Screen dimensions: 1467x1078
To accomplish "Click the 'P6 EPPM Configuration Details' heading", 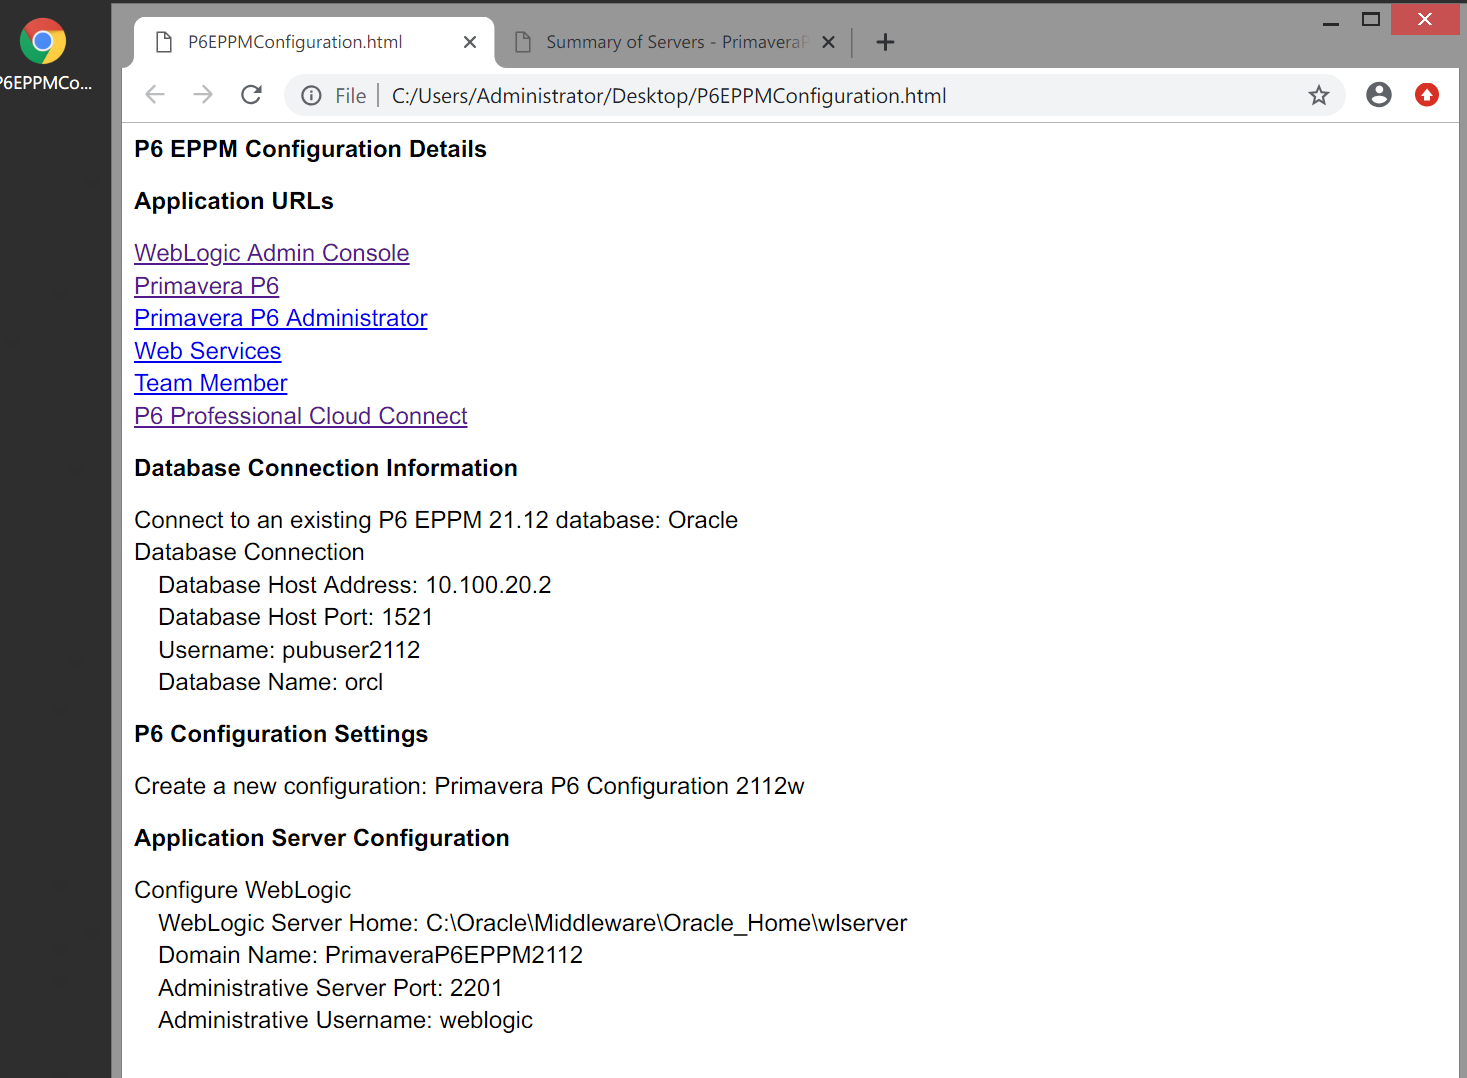I will click(310, 149).
